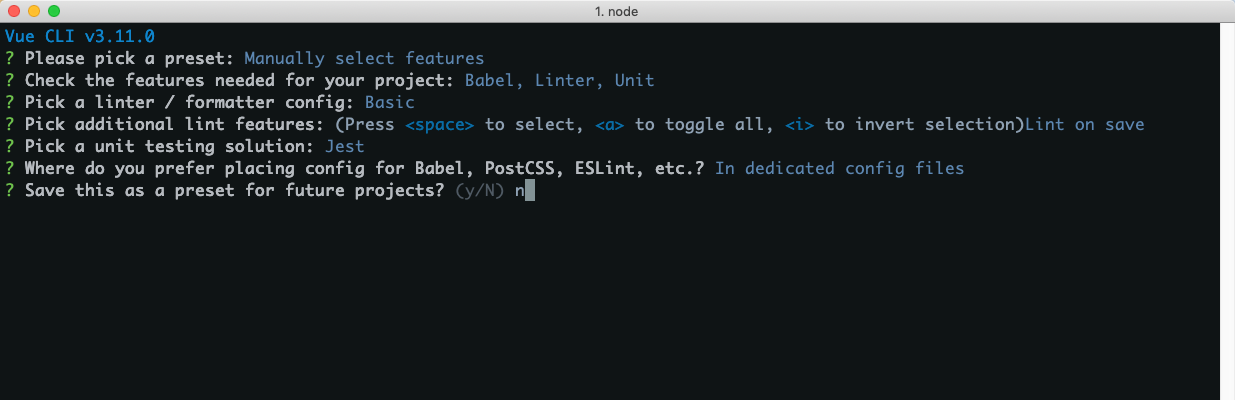The image size is (1235, 400).
Task: Click the question mark before "Please pick a preset"
Action: (9, 58)
